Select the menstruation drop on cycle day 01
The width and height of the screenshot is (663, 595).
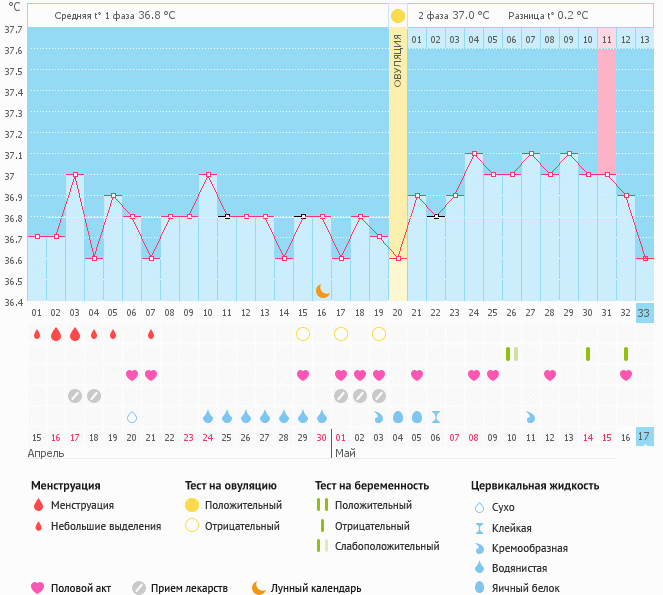tap(36, 334)
